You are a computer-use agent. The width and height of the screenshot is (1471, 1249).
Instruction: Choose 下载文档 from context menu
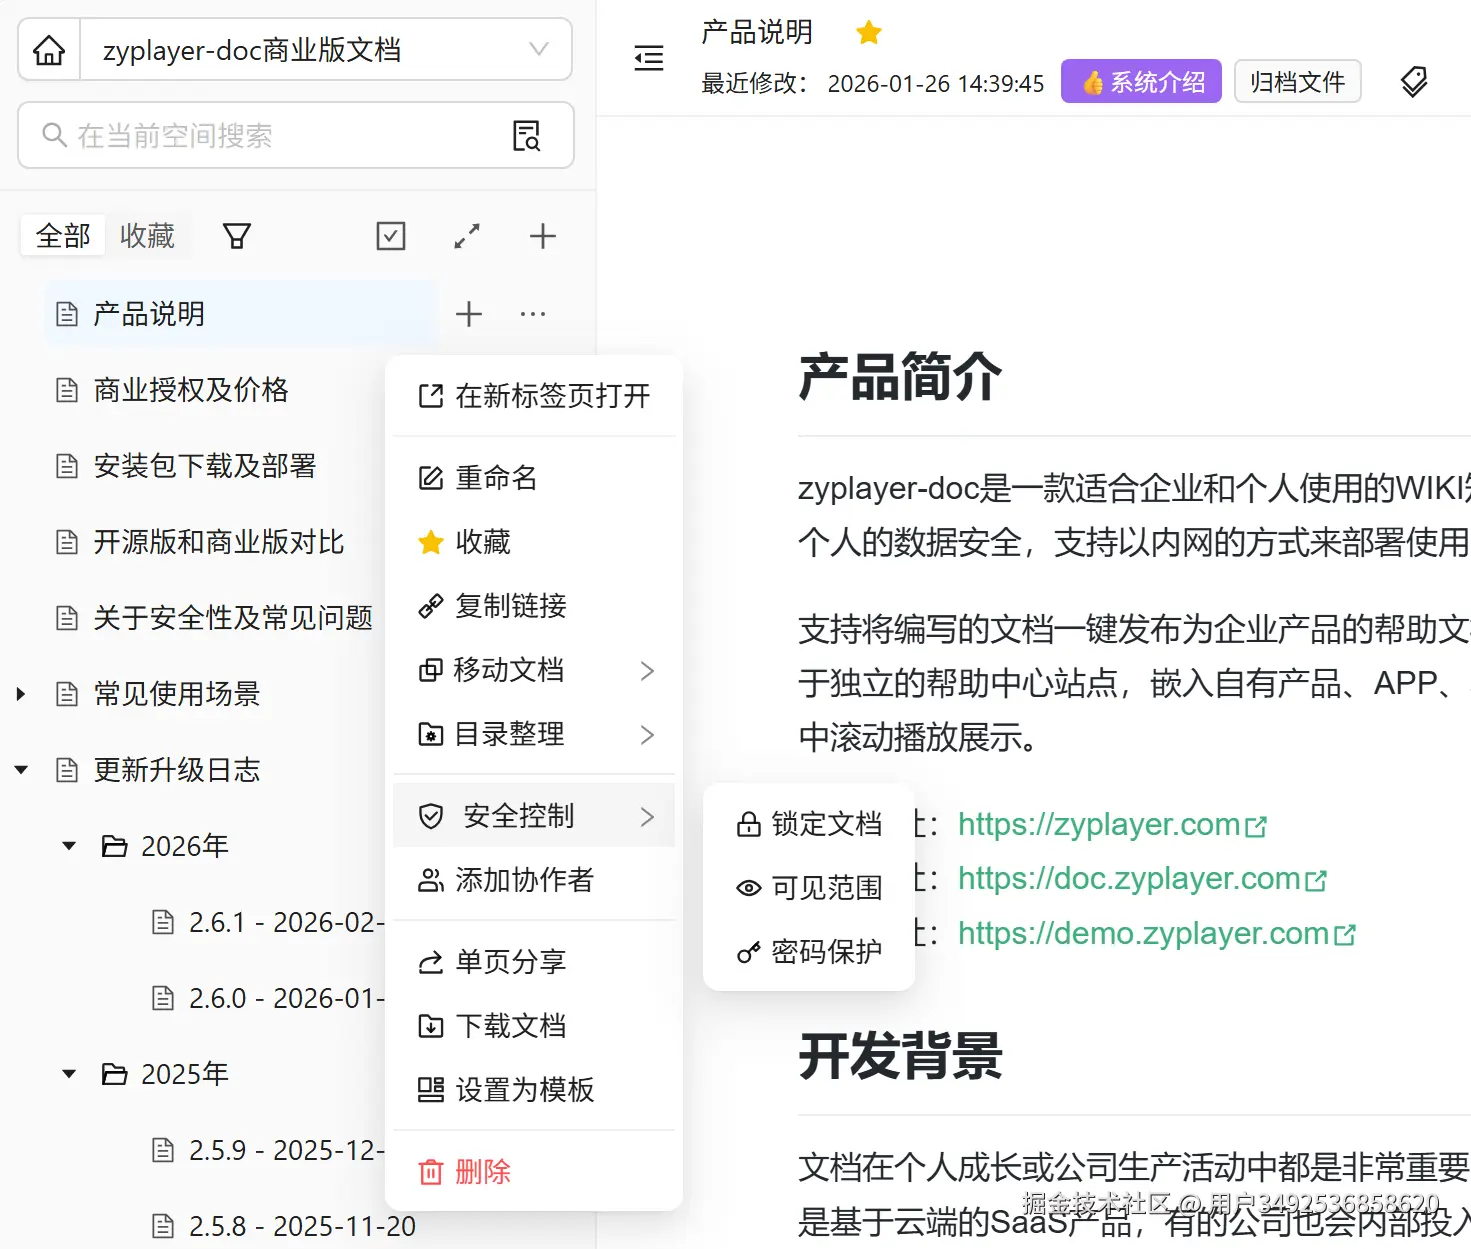coord(534,1026)
